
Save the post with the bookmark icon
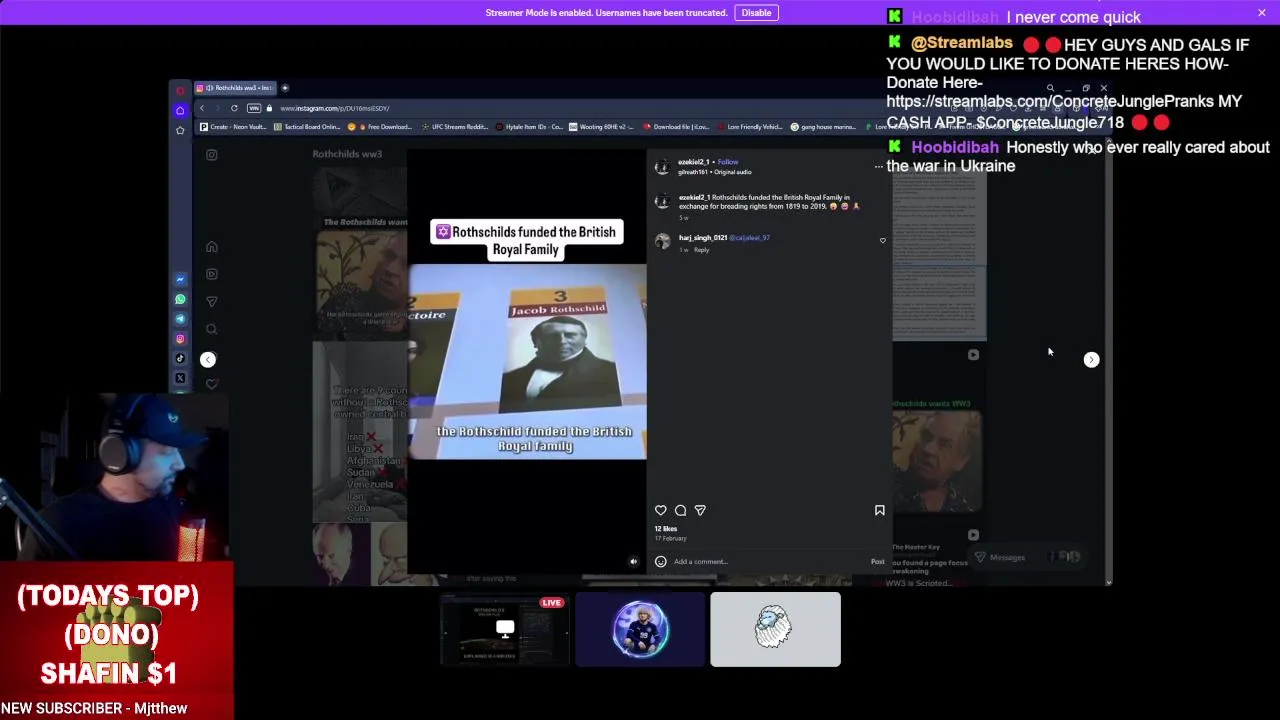tap(880, 510)
